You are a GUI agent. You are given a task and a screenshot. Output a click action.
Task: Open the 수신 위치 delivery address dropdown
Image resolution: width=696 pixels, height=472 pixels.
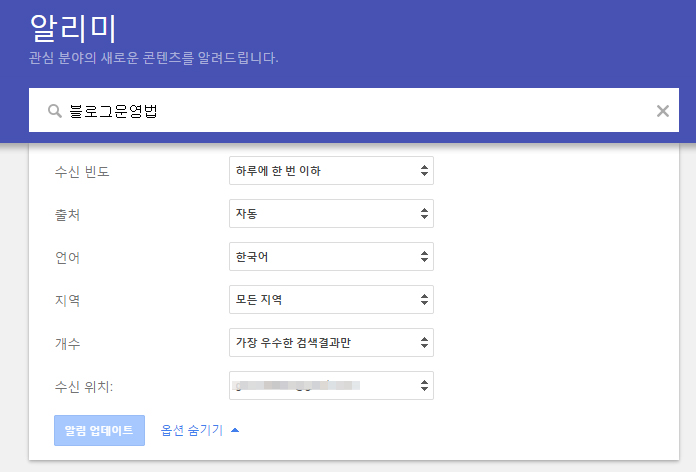330,386
